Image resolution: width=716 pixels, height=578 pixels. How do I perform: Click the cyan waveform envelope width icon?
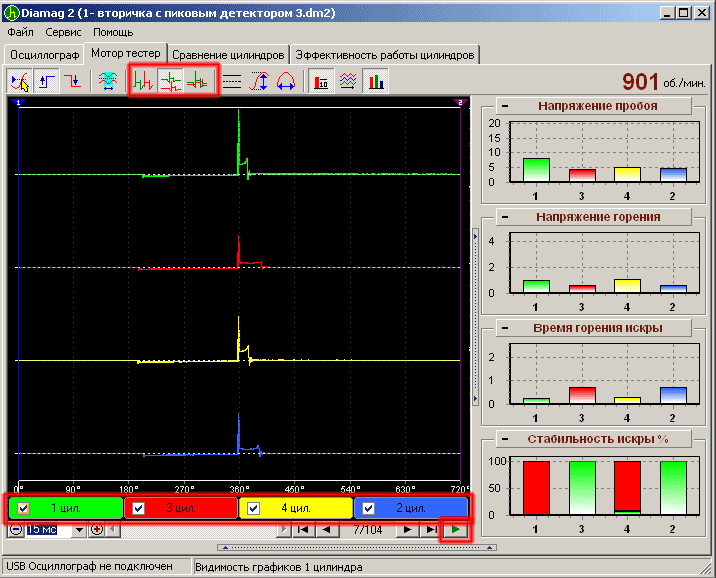tap(108, 81)
